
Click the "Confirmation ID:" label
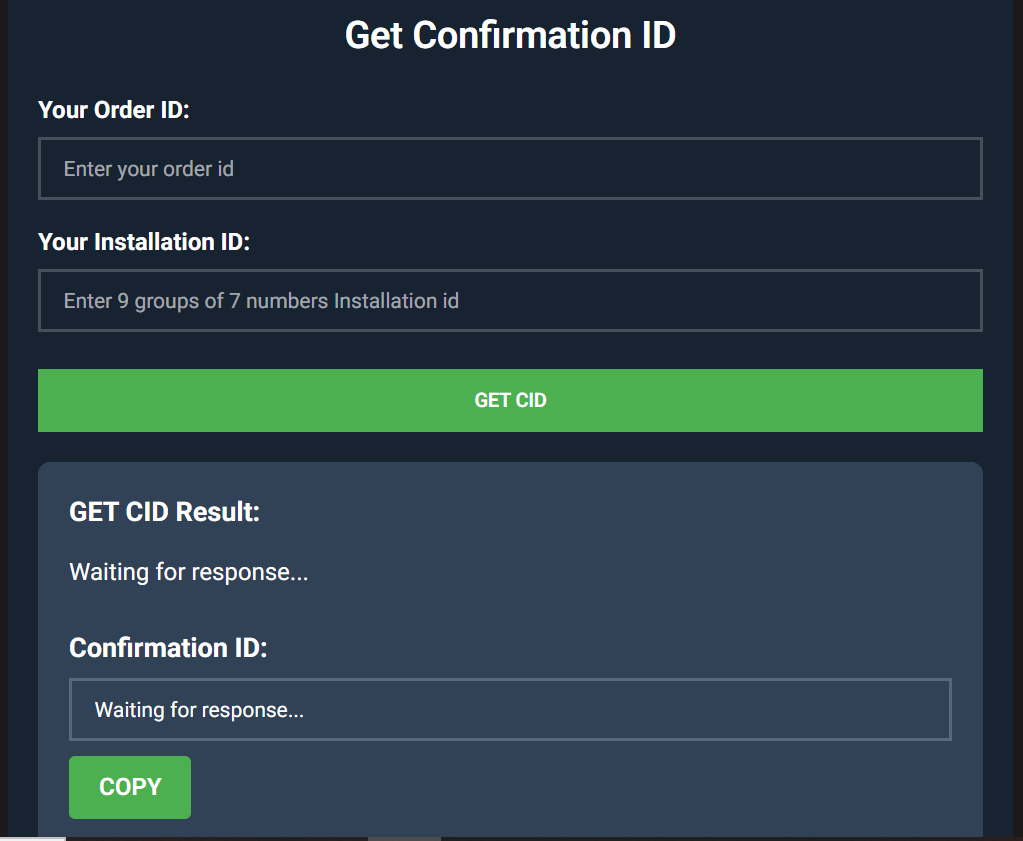tap(168, 648)
